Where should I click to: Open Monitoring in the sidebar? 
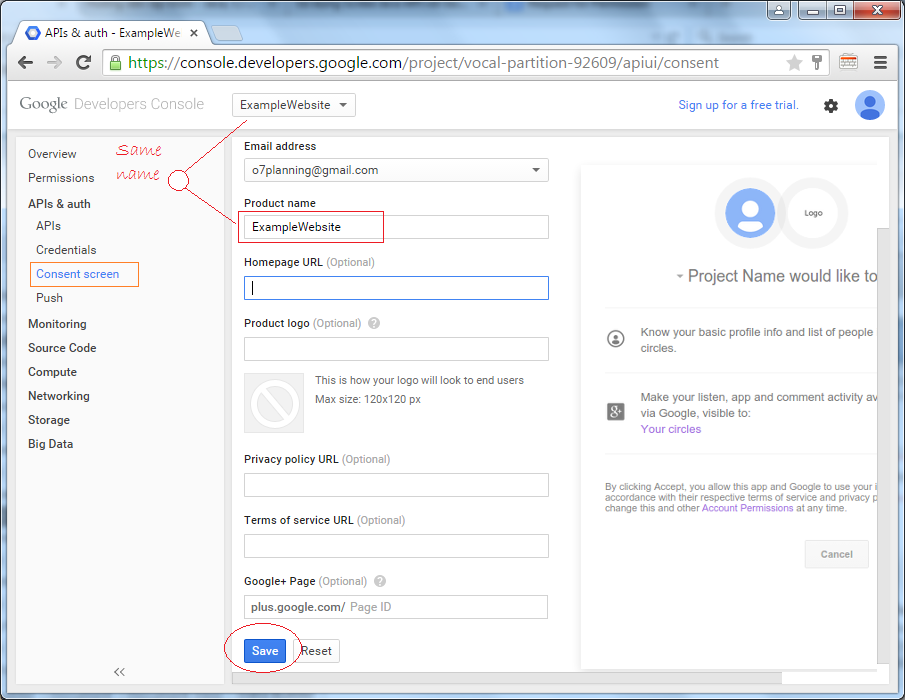click(x=57, y=324)
